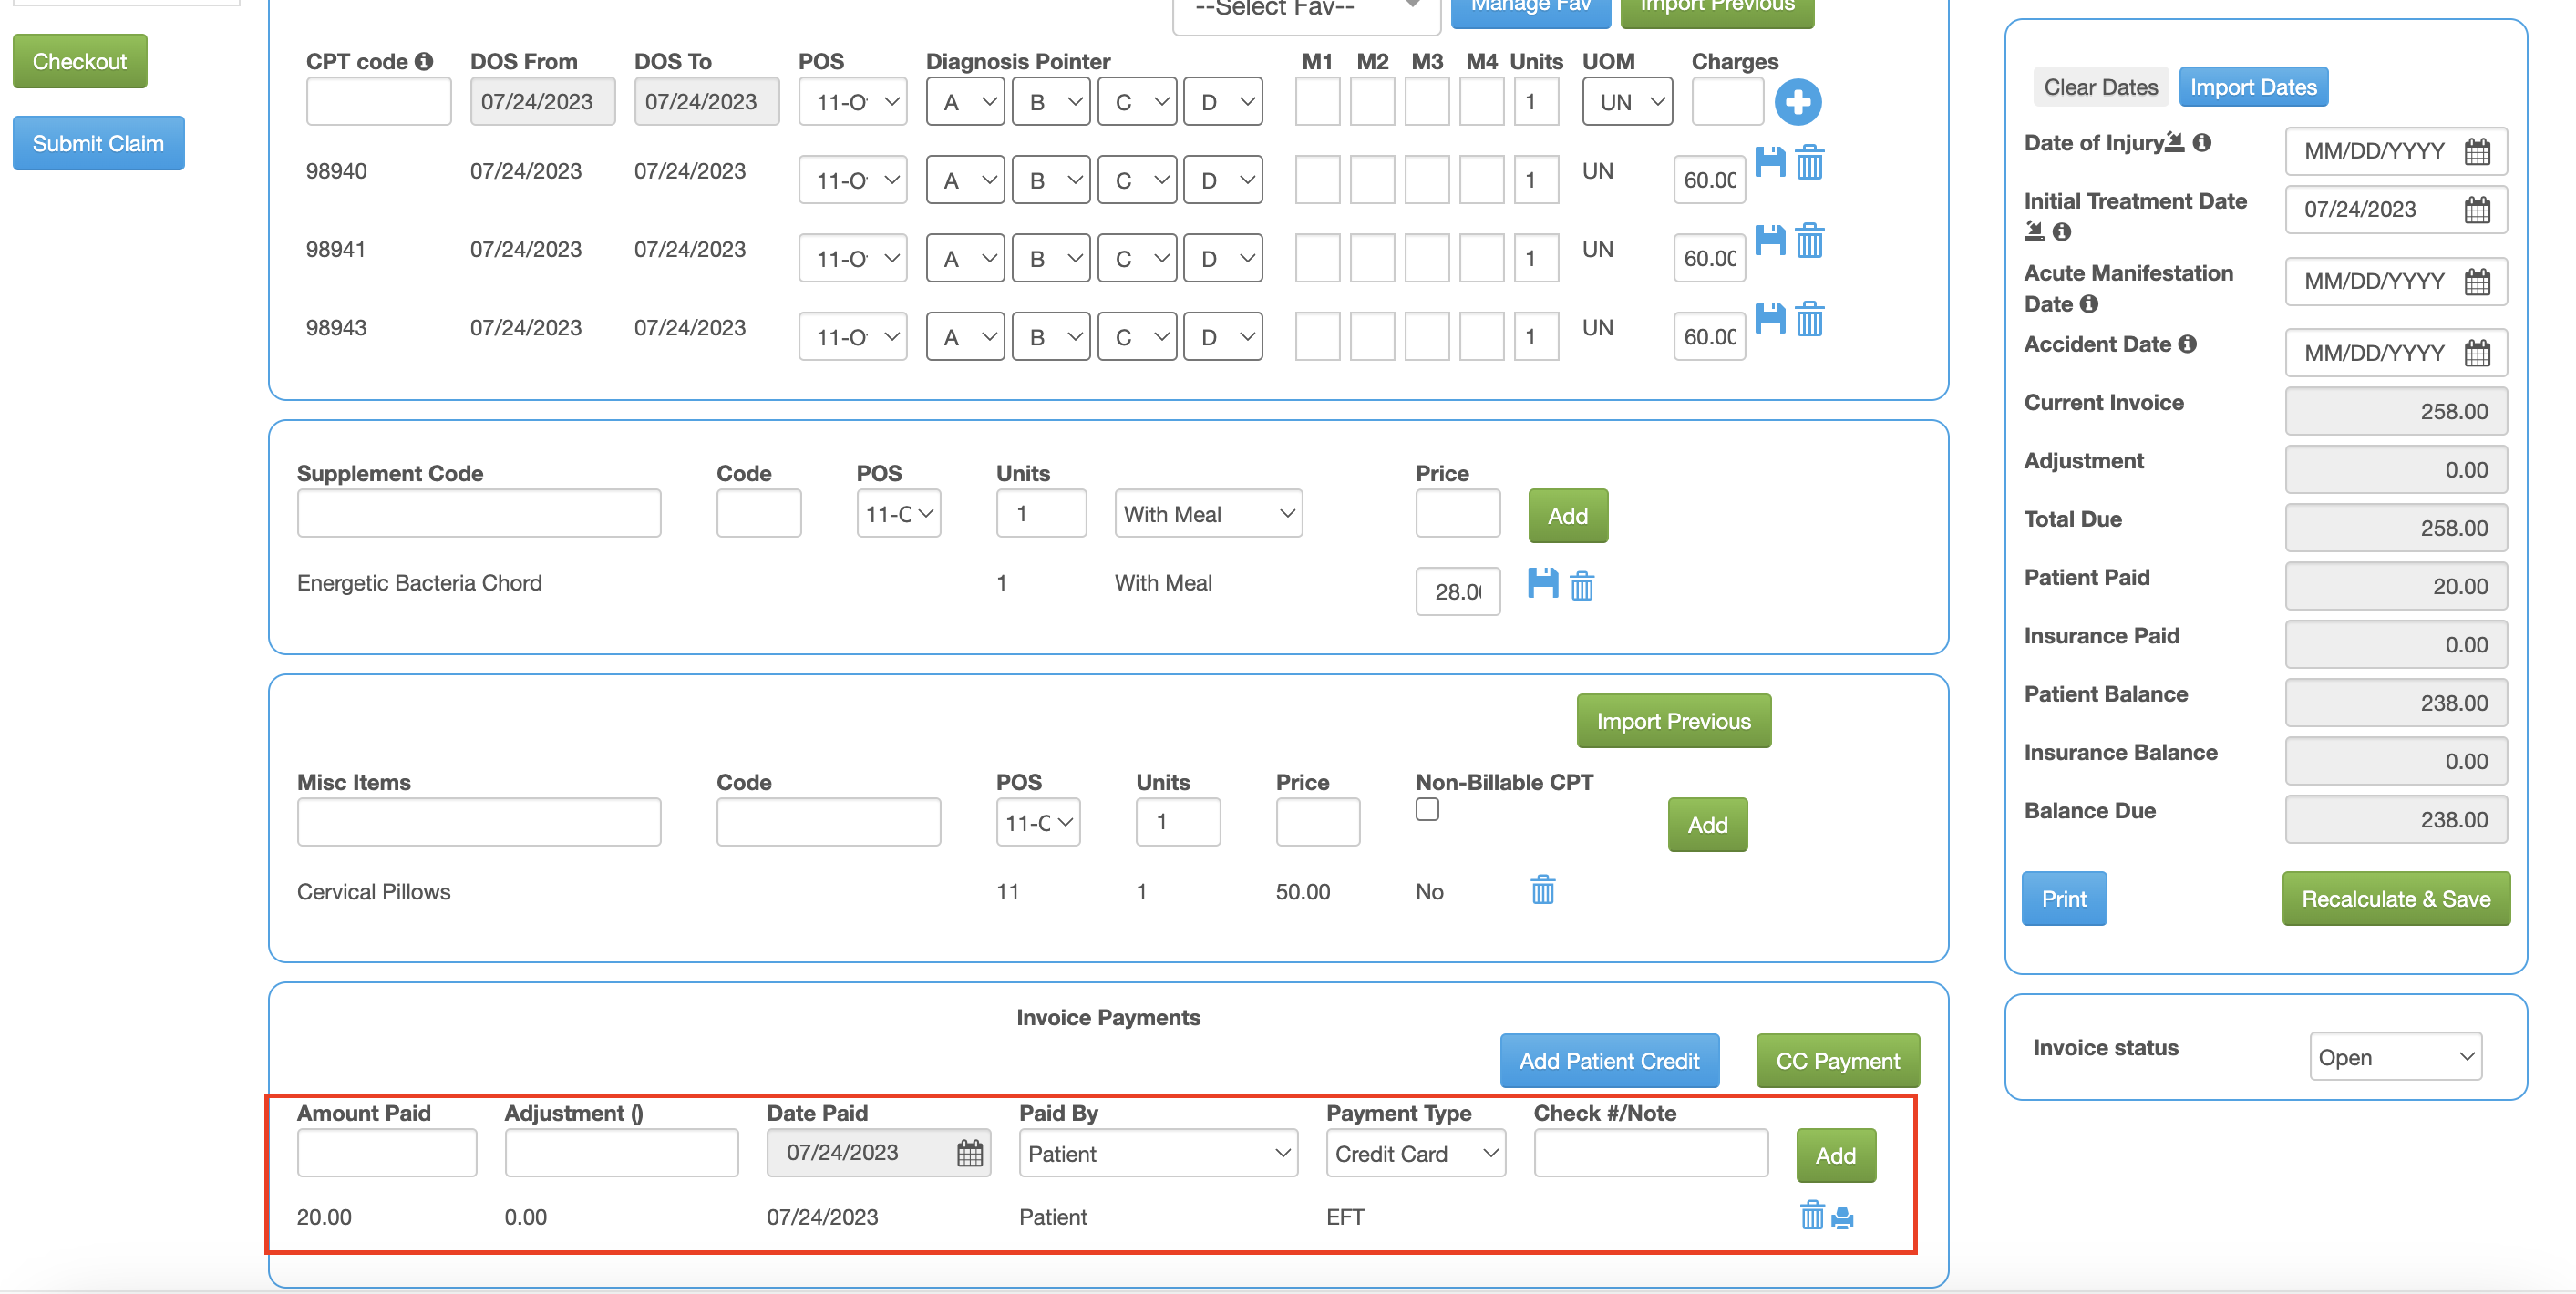This screenshot has height=1294, width=2576.
Task: Click the 'Cervical Pillows' item text
Action: [x=373, y=891]
